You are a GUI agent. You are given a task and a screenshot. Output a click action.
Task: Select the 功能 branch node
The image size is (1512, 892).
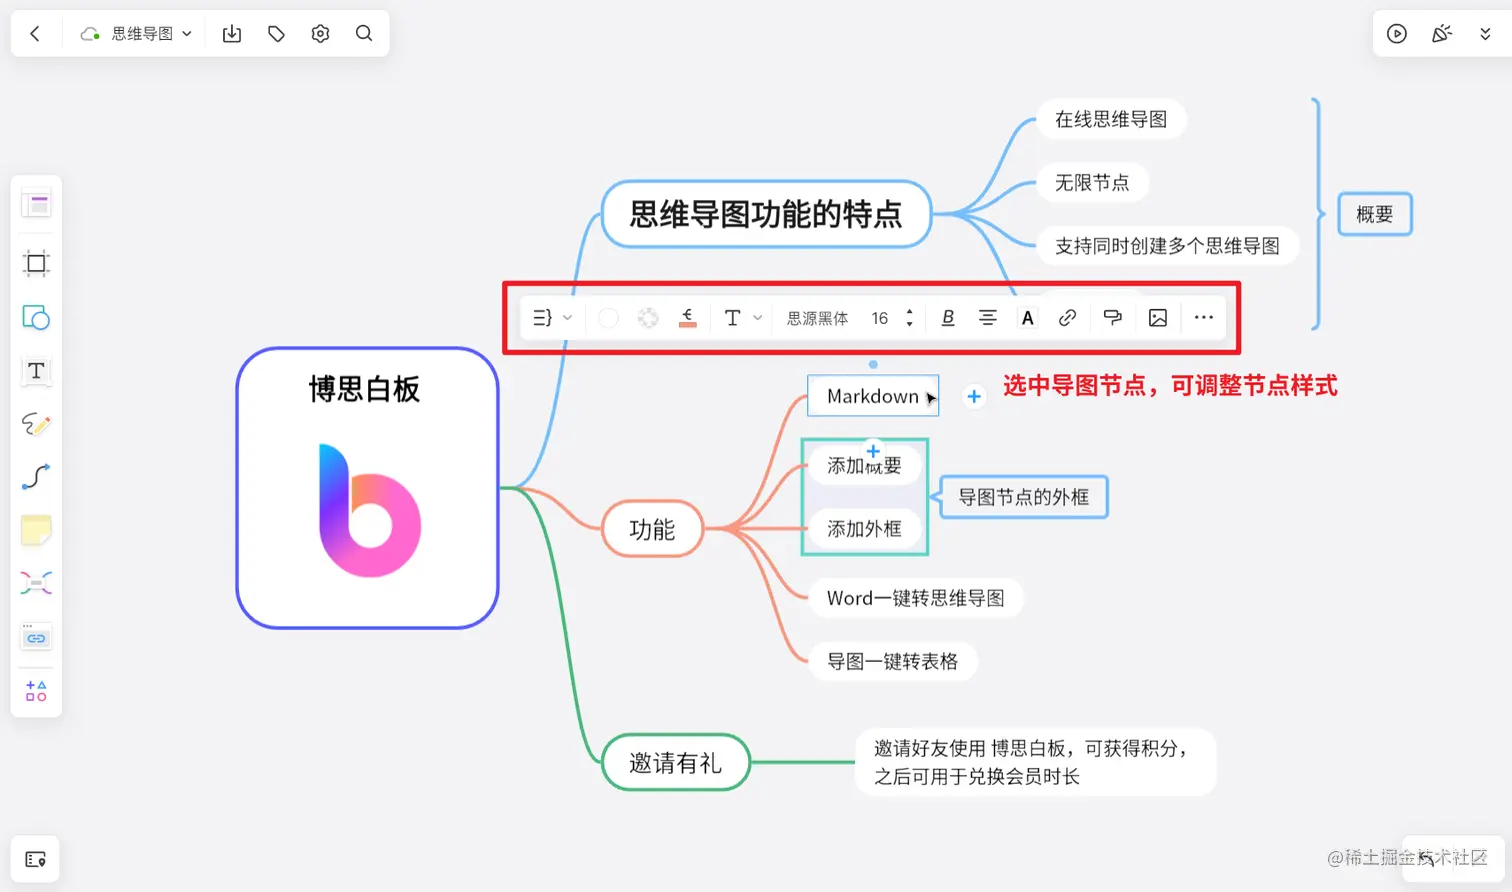(652, 530)
